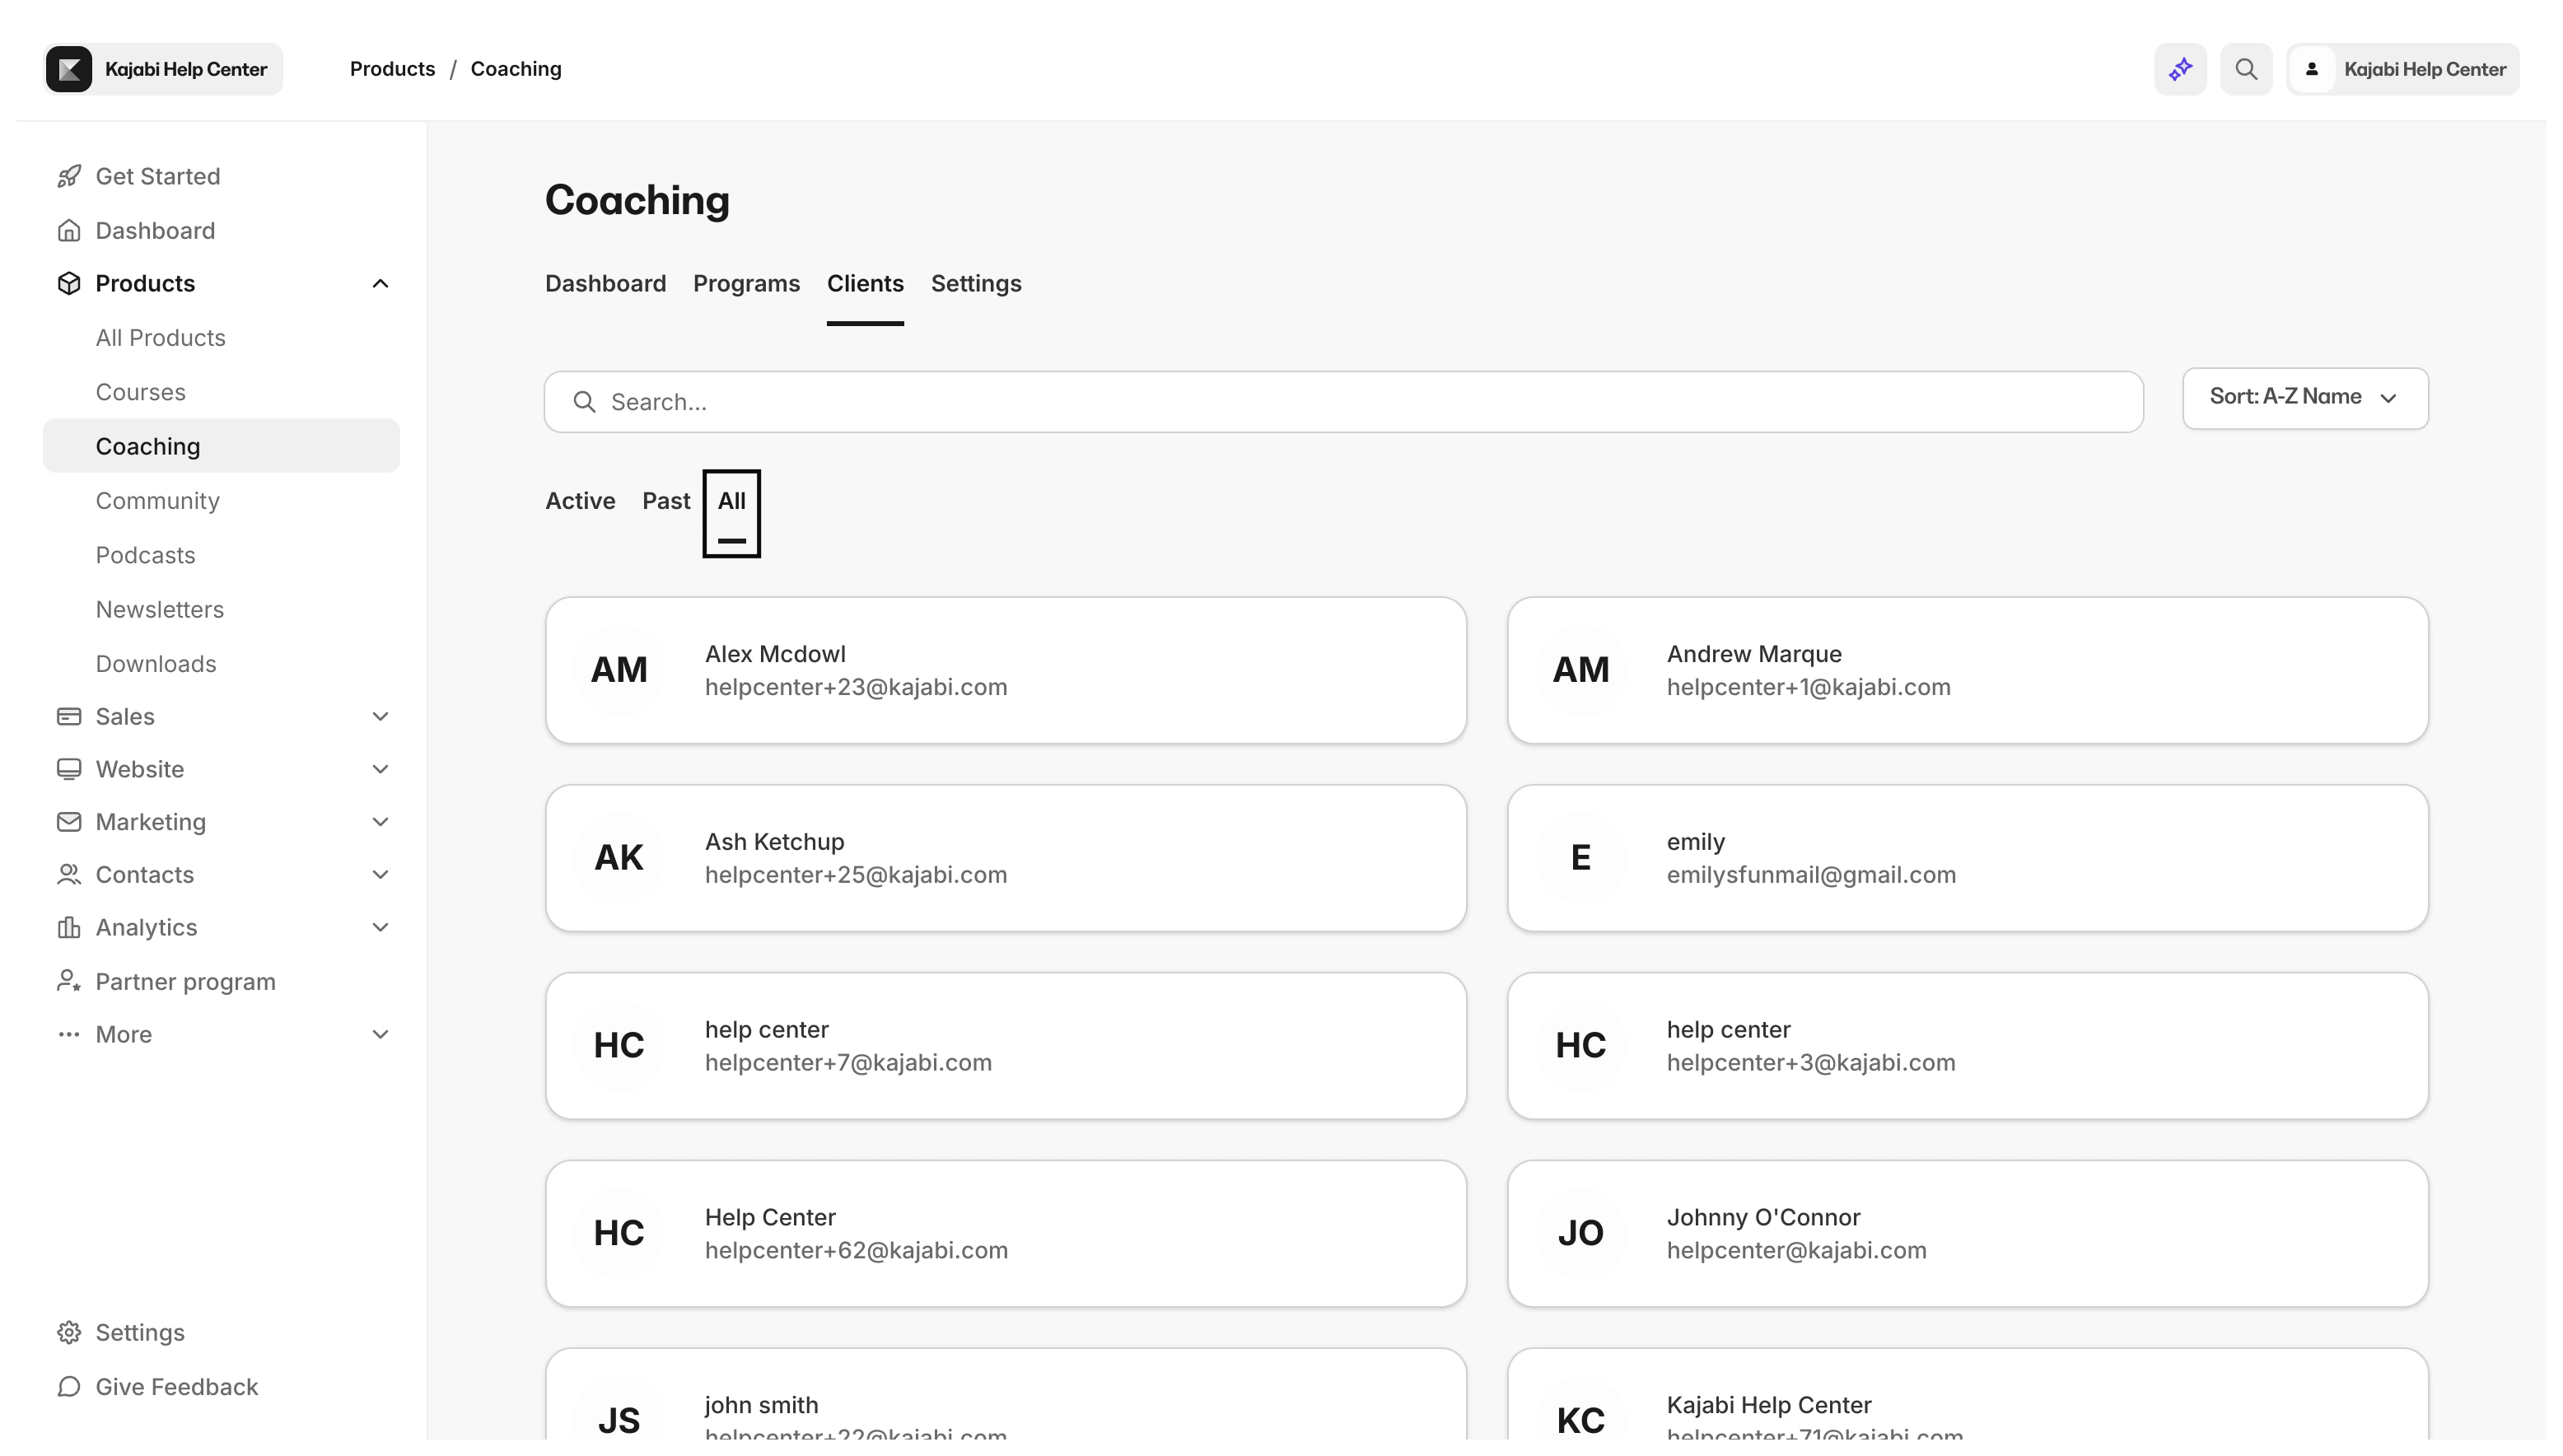Click the AI sparkle assistant icon
The height and width of the screenshot is (1456, 2563).
pyautogui.click(x=2180, y=69)
